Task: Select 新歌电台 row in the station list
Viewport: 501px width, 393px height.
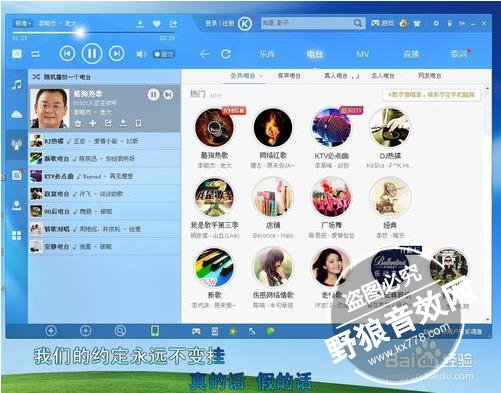Action: point(104,159)
